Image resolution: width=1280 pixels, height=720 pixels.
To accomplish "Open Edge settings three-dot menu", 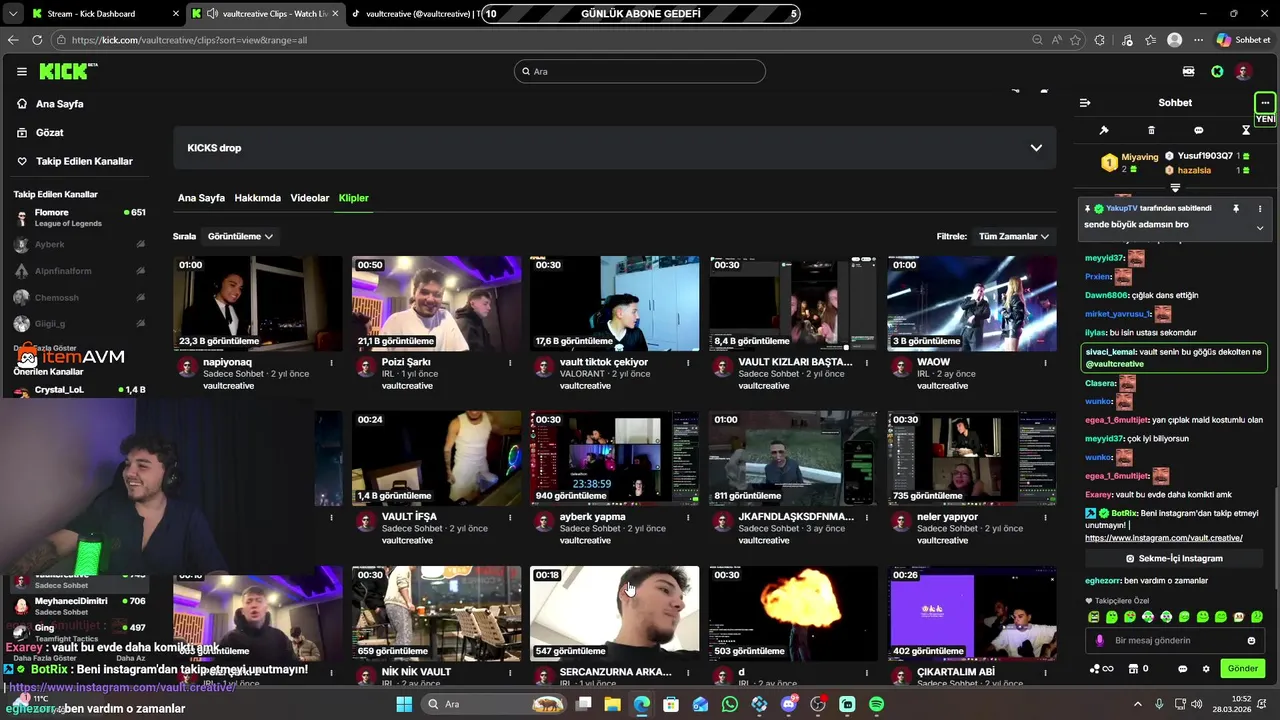I will pyautogui.click(x=1199, y=40).
